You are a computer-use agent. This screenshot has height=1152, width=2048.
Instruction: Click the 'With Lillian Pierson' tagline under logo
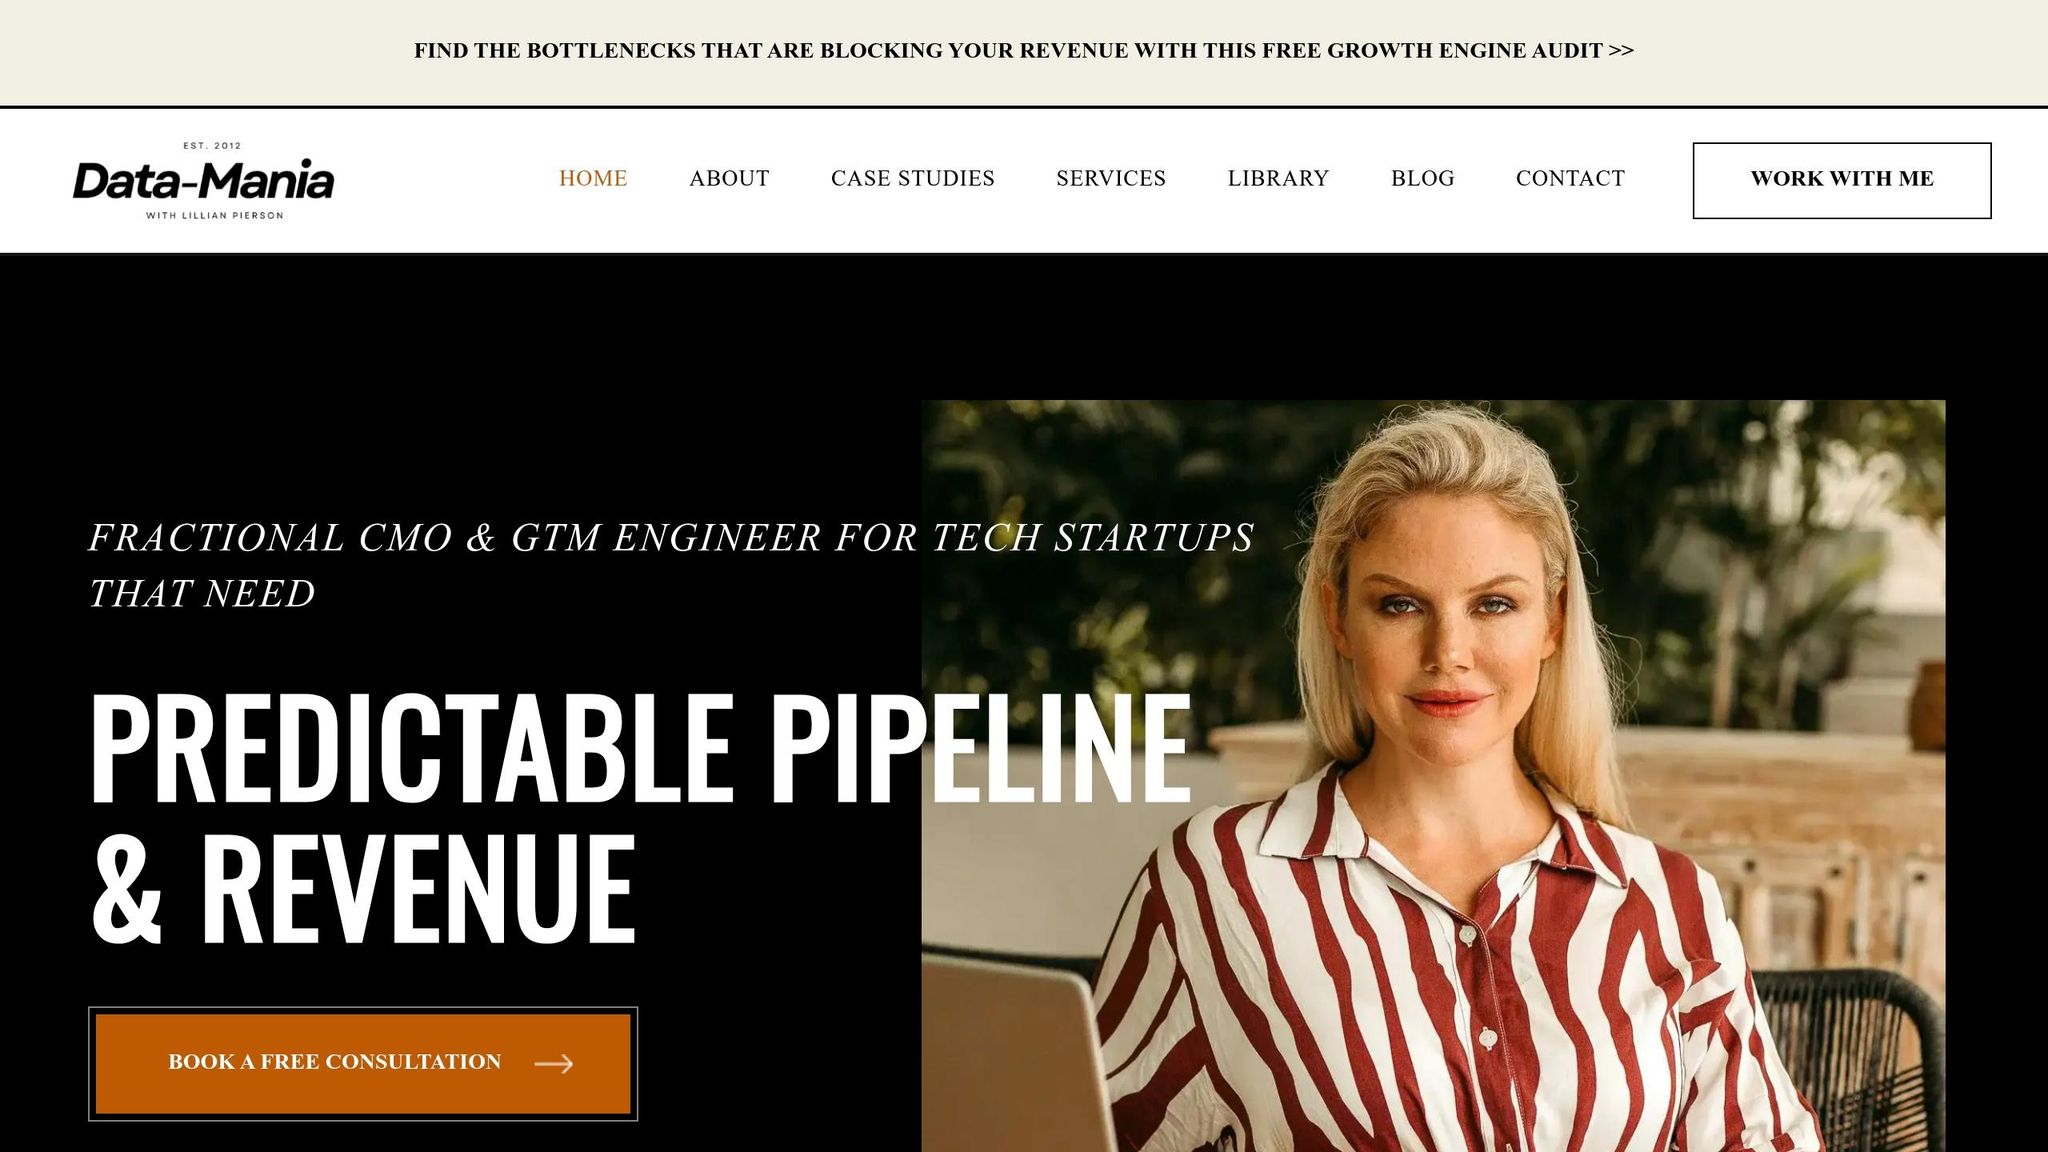tap(215, 216)
